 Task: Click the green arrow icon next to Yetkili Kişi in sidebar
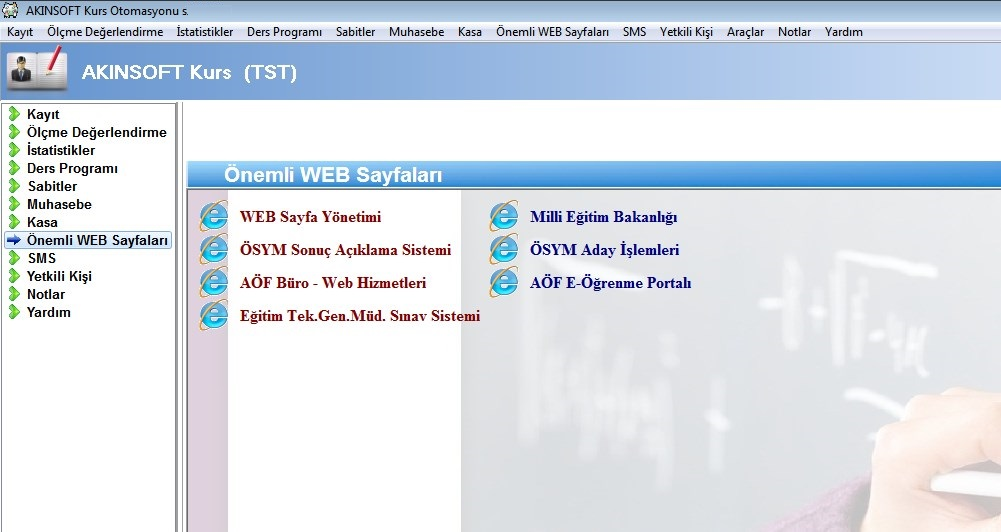14,276
